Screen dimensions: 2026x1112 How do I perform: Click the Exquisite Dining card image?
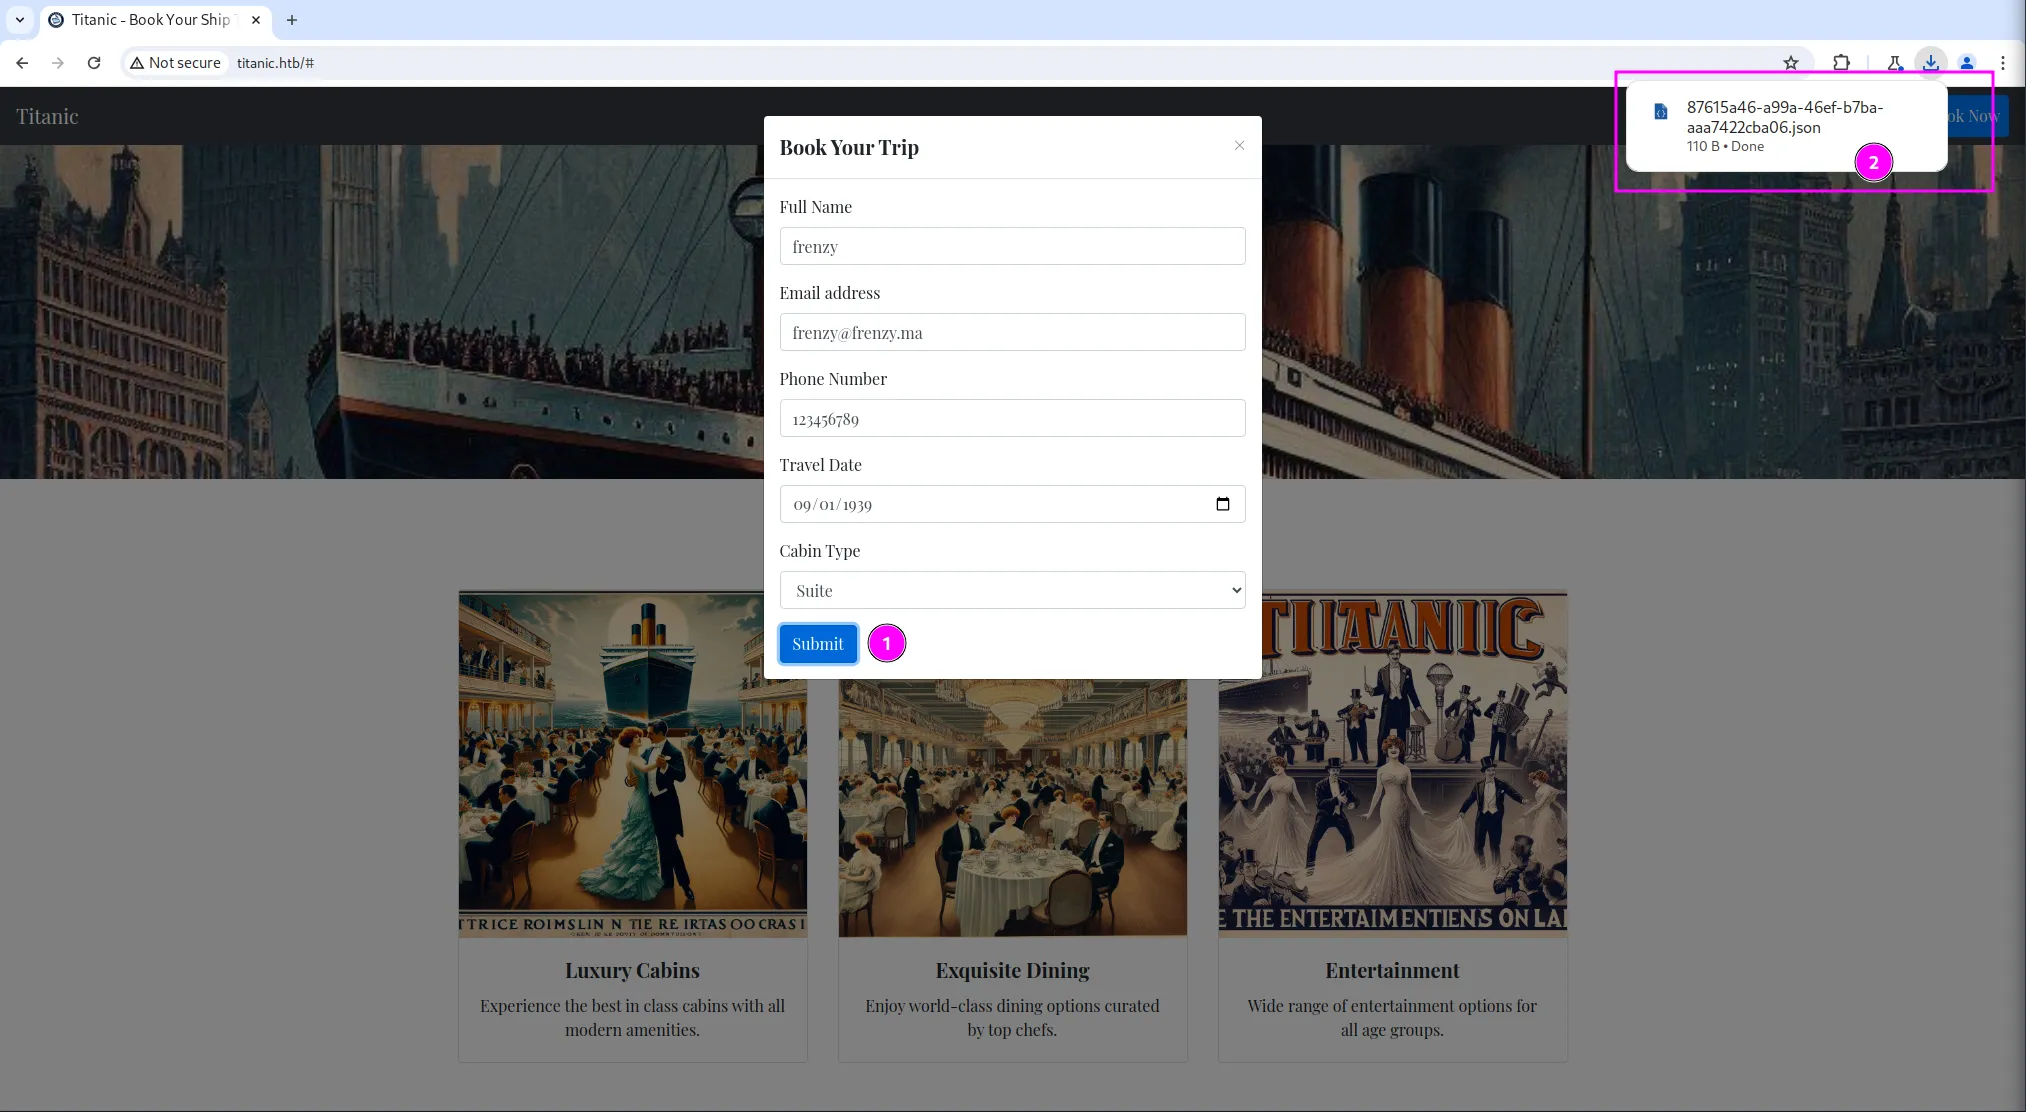(1013, 808)
